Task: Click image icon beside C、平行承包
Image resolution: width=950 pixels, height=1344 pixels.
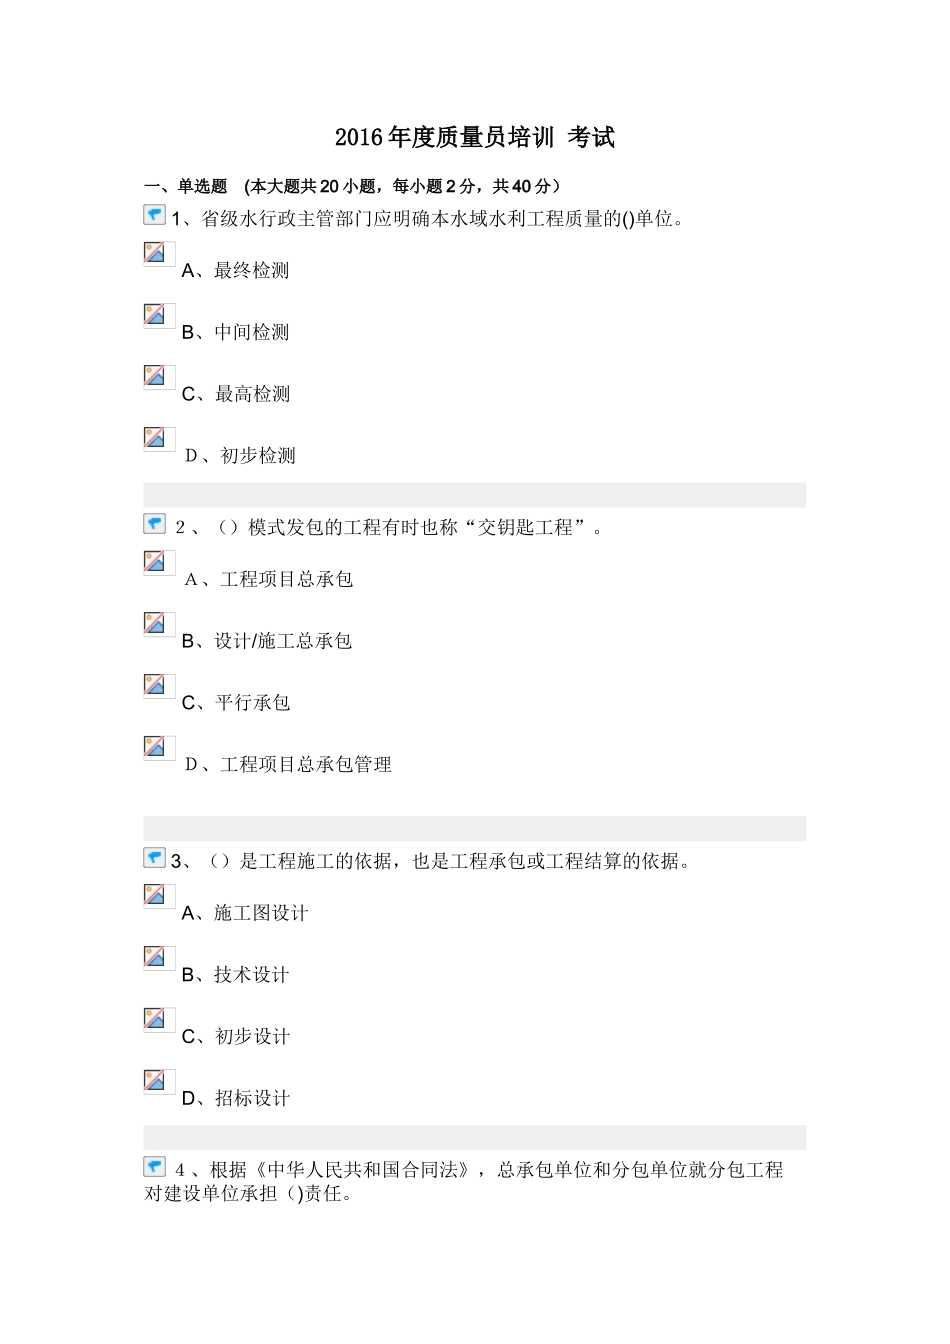Action: 155,685
